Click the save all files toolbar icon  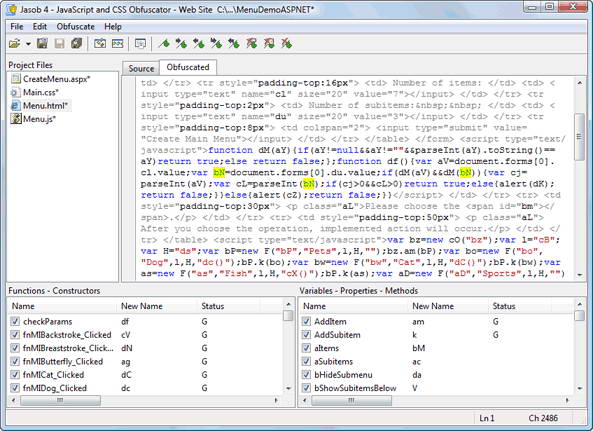pyautogui.click(x=76, y=44)
